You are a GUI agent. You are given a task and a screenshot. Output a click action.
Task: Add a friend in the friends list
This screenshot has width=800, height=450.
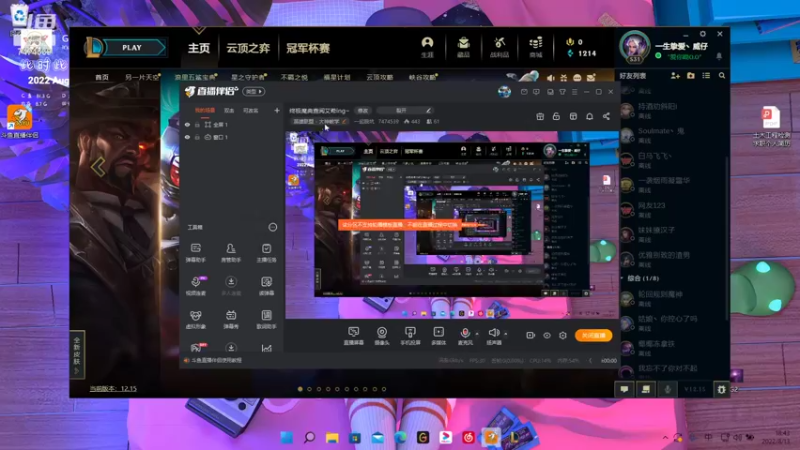(675, 76)
